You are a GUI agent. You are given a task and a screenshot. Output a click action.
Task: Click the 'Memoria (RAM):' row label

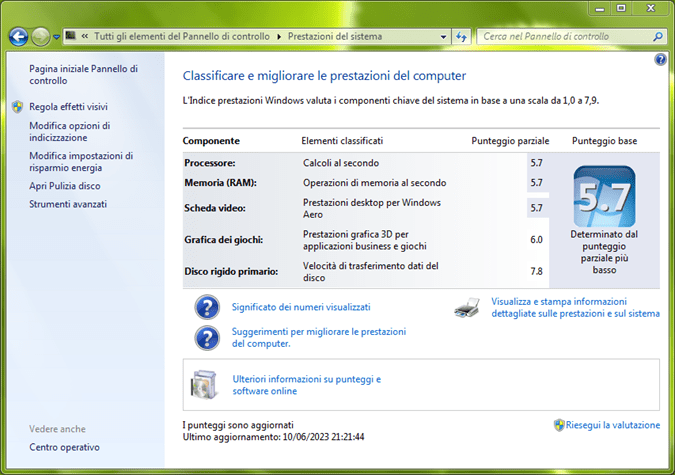220,183
